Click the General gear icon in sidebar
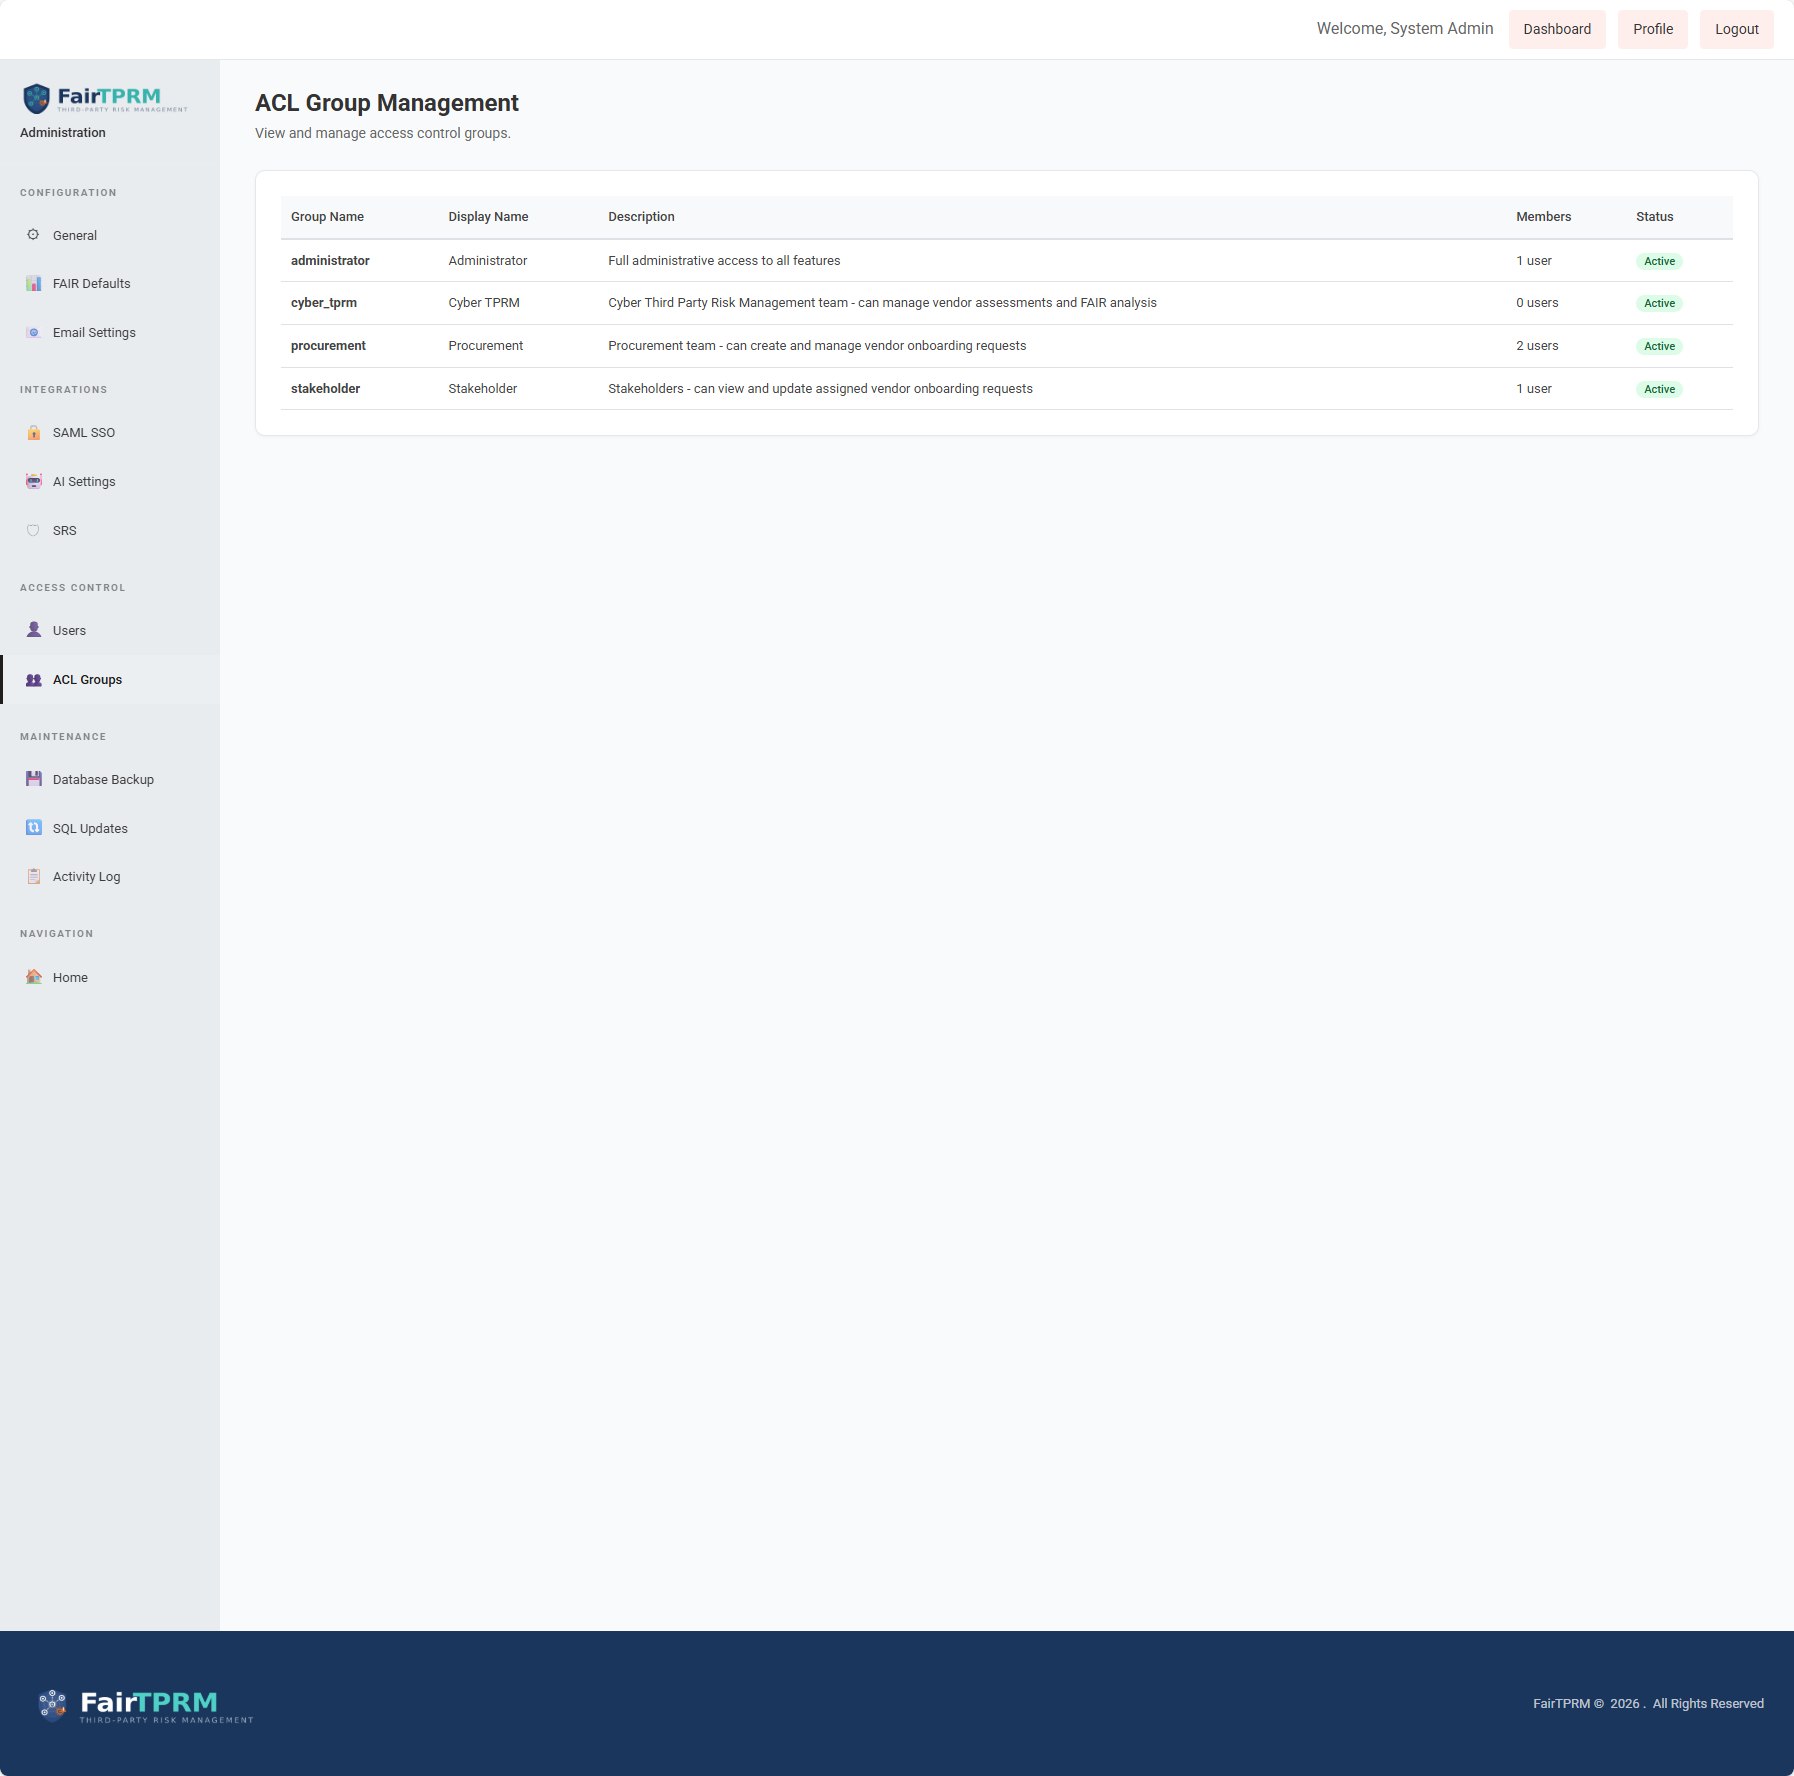The width and height of the screenshot is (1794, 1776). [x=33, y=235]
